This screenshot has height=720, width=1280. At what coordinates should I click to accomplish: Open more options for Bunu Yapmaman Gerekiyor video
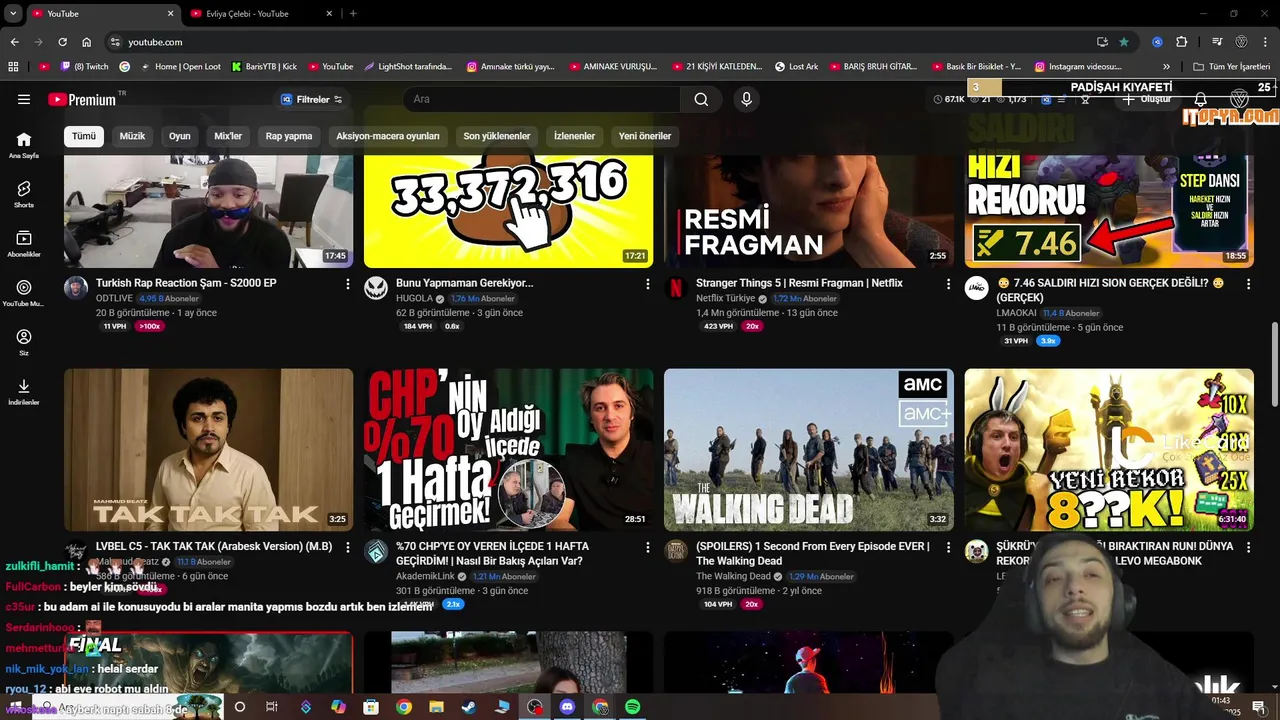click(x=647, y=284)
